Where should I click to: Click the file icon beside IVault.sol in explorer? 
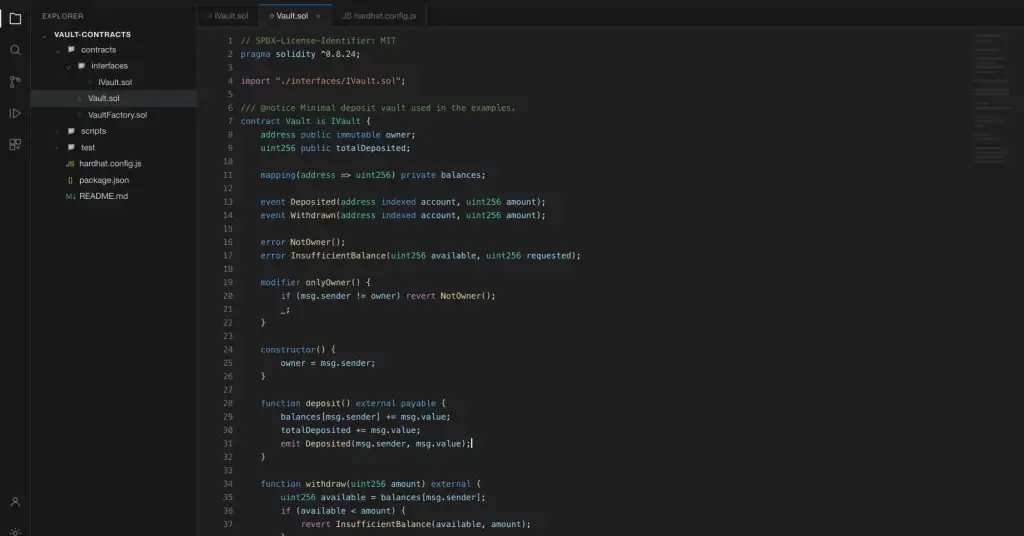(90, 82)
